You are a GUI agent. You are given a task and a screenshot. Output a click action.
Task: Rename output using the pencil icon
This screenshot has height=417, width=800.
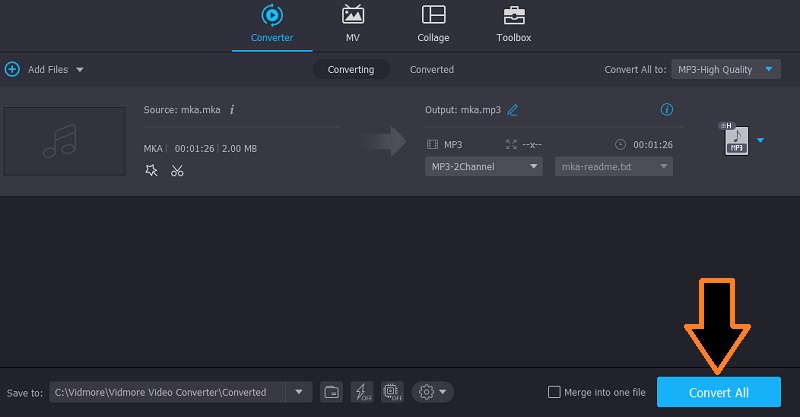(513, 109)
